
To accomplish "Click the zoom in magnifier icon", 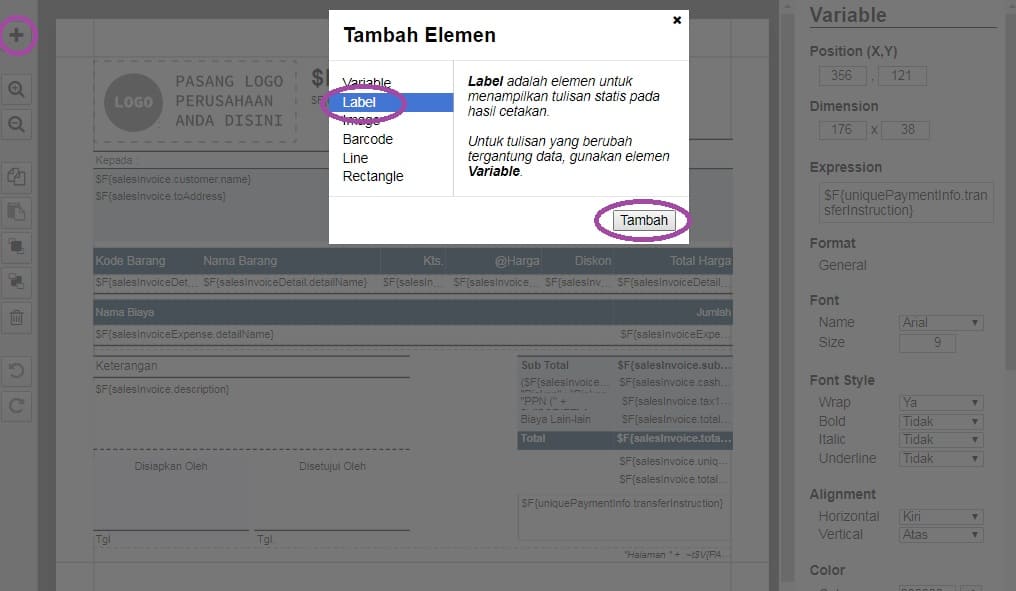I will 17,90.
